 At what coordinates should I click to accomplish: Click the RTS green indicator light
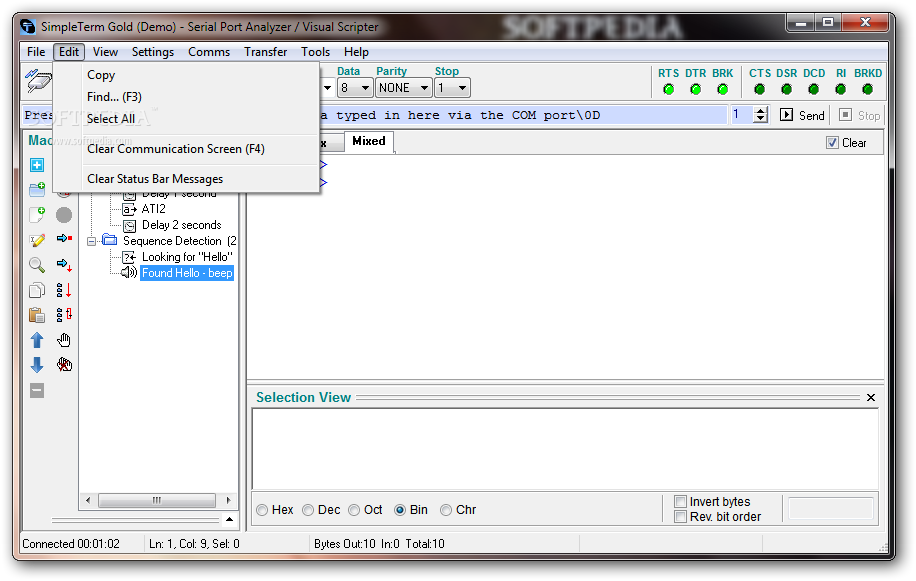pos(668,89)
